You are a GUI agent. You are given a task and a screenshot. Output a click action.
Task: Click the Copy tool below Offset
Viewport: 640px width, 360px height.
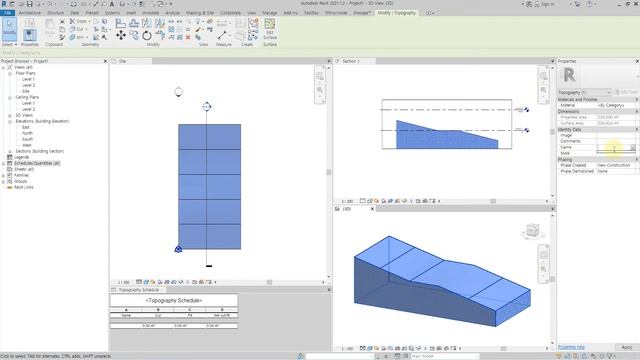coord(134,36)
